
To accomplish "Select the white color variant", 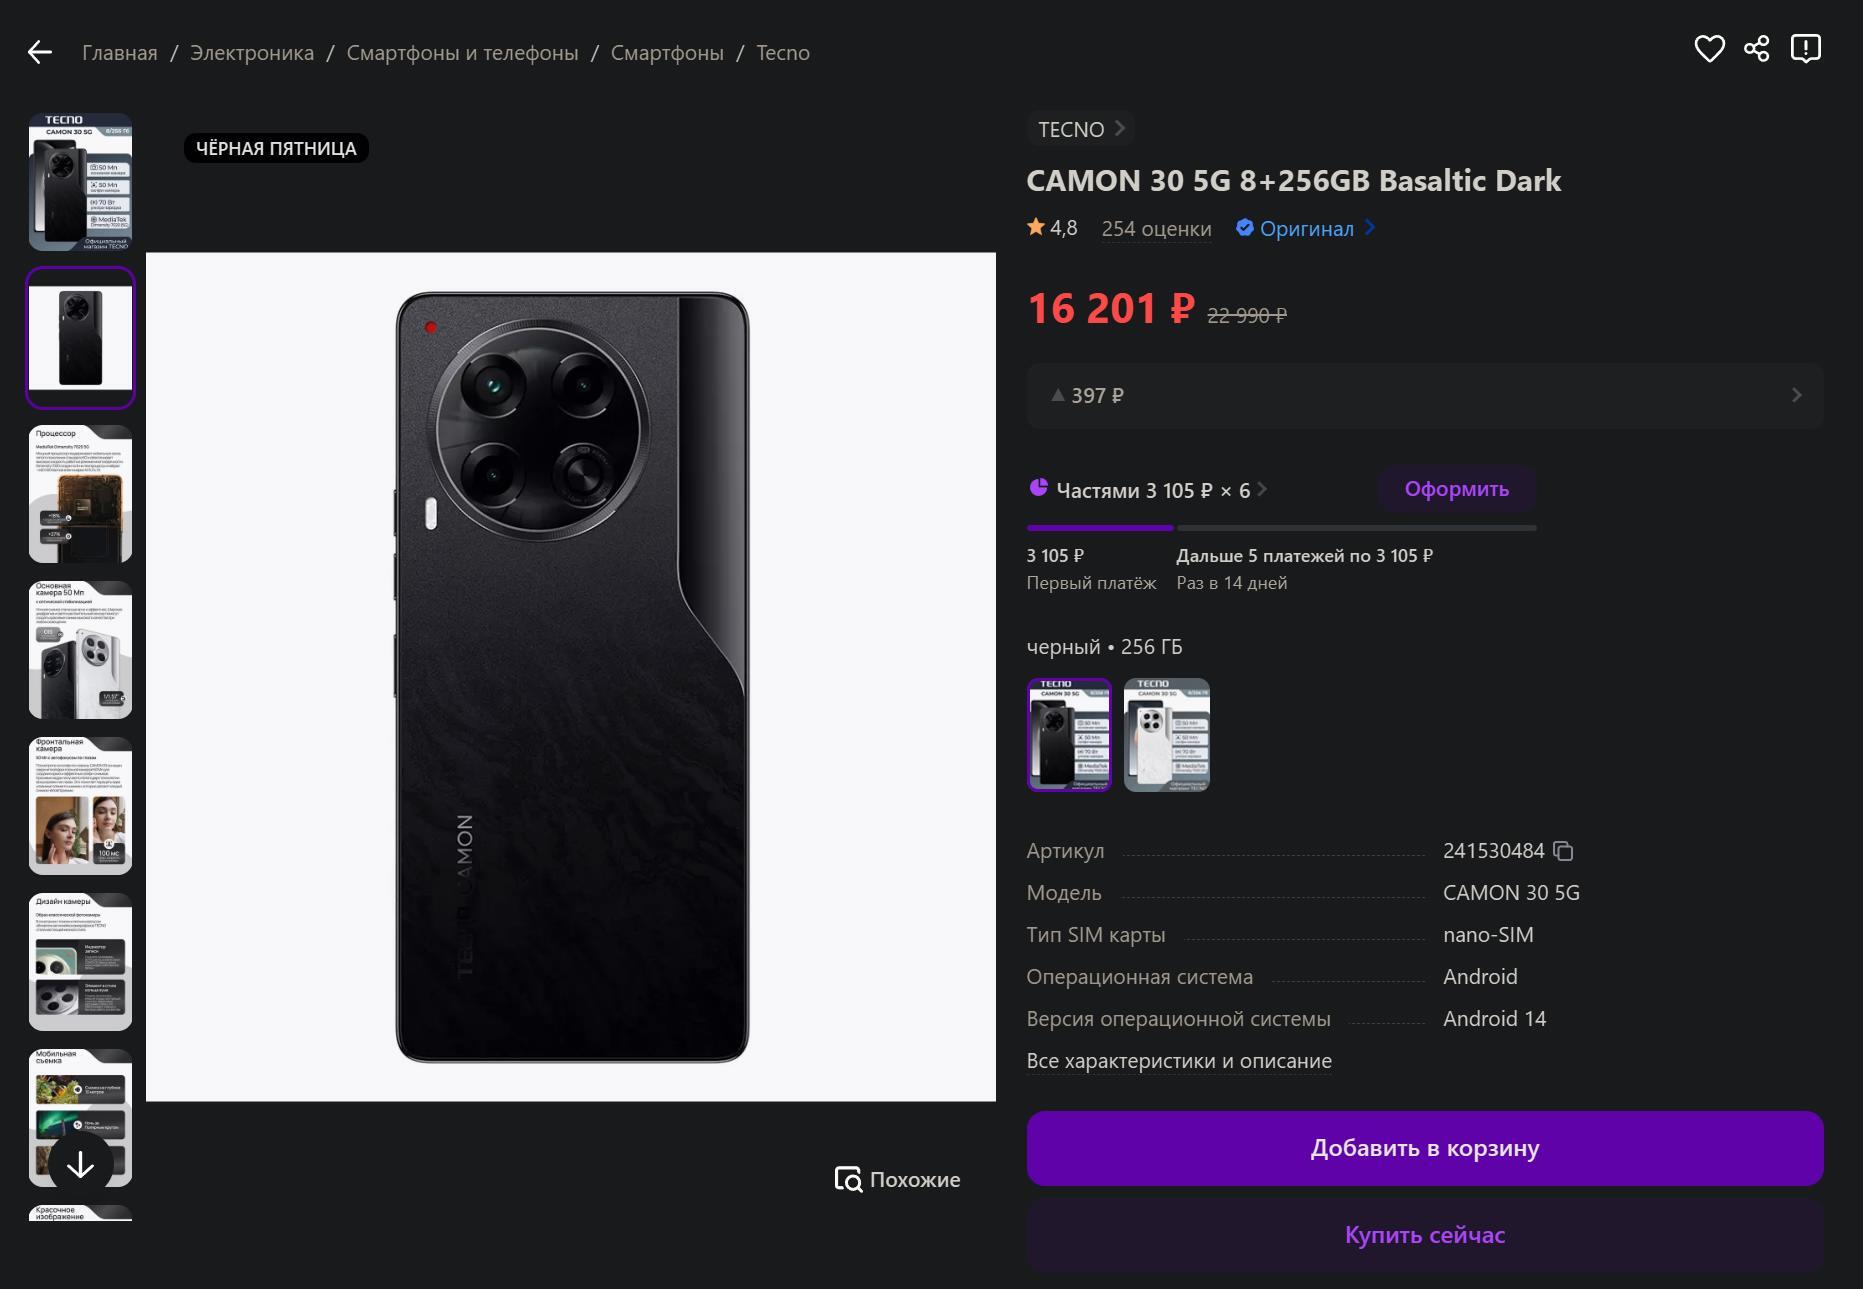I will click(1166, 735).
